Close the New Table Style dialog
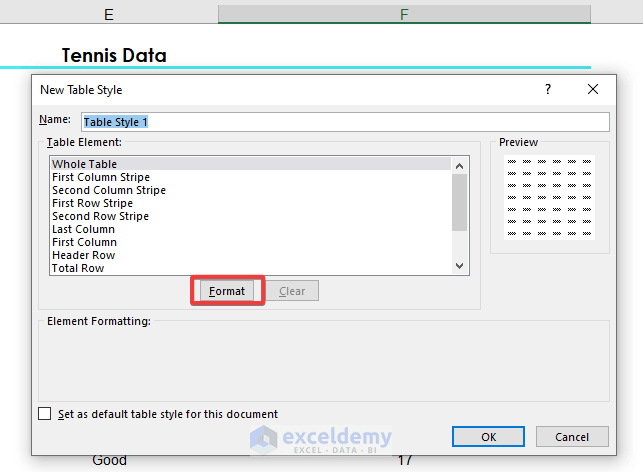Viewport: 643px width, 472px height. tap(593, 89)
